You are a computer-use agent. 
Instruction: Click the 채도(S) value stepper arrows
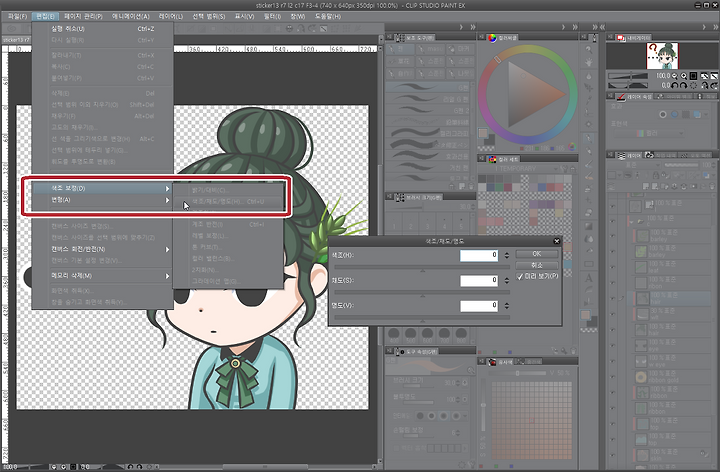pyautogui.click(x=506, y=281)
